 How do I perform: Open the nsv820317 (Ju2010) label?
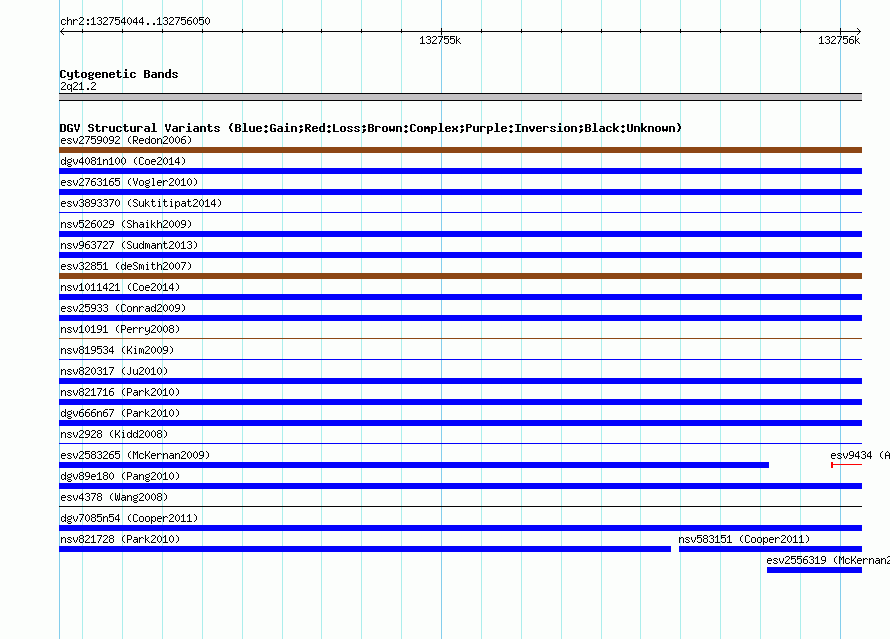114,371
